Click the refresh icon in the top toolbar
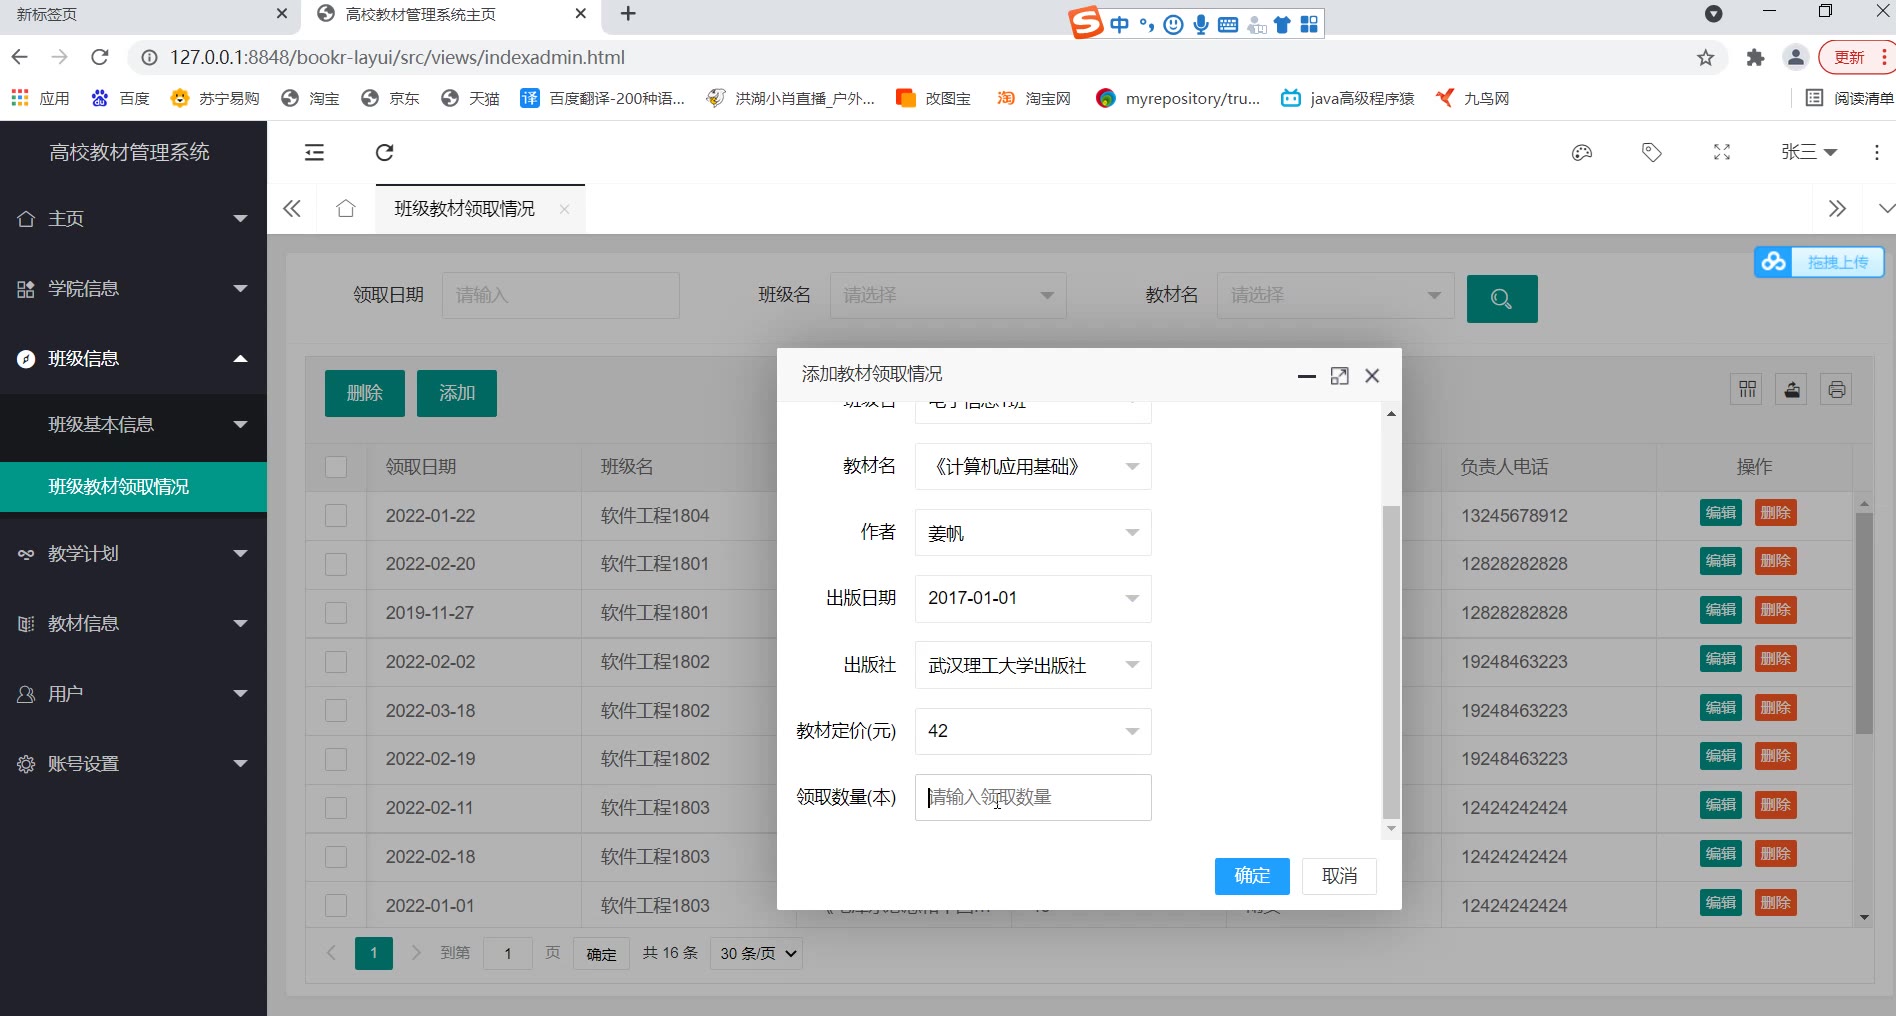Screen dimensions: 1896x1016 coord(384,152)
